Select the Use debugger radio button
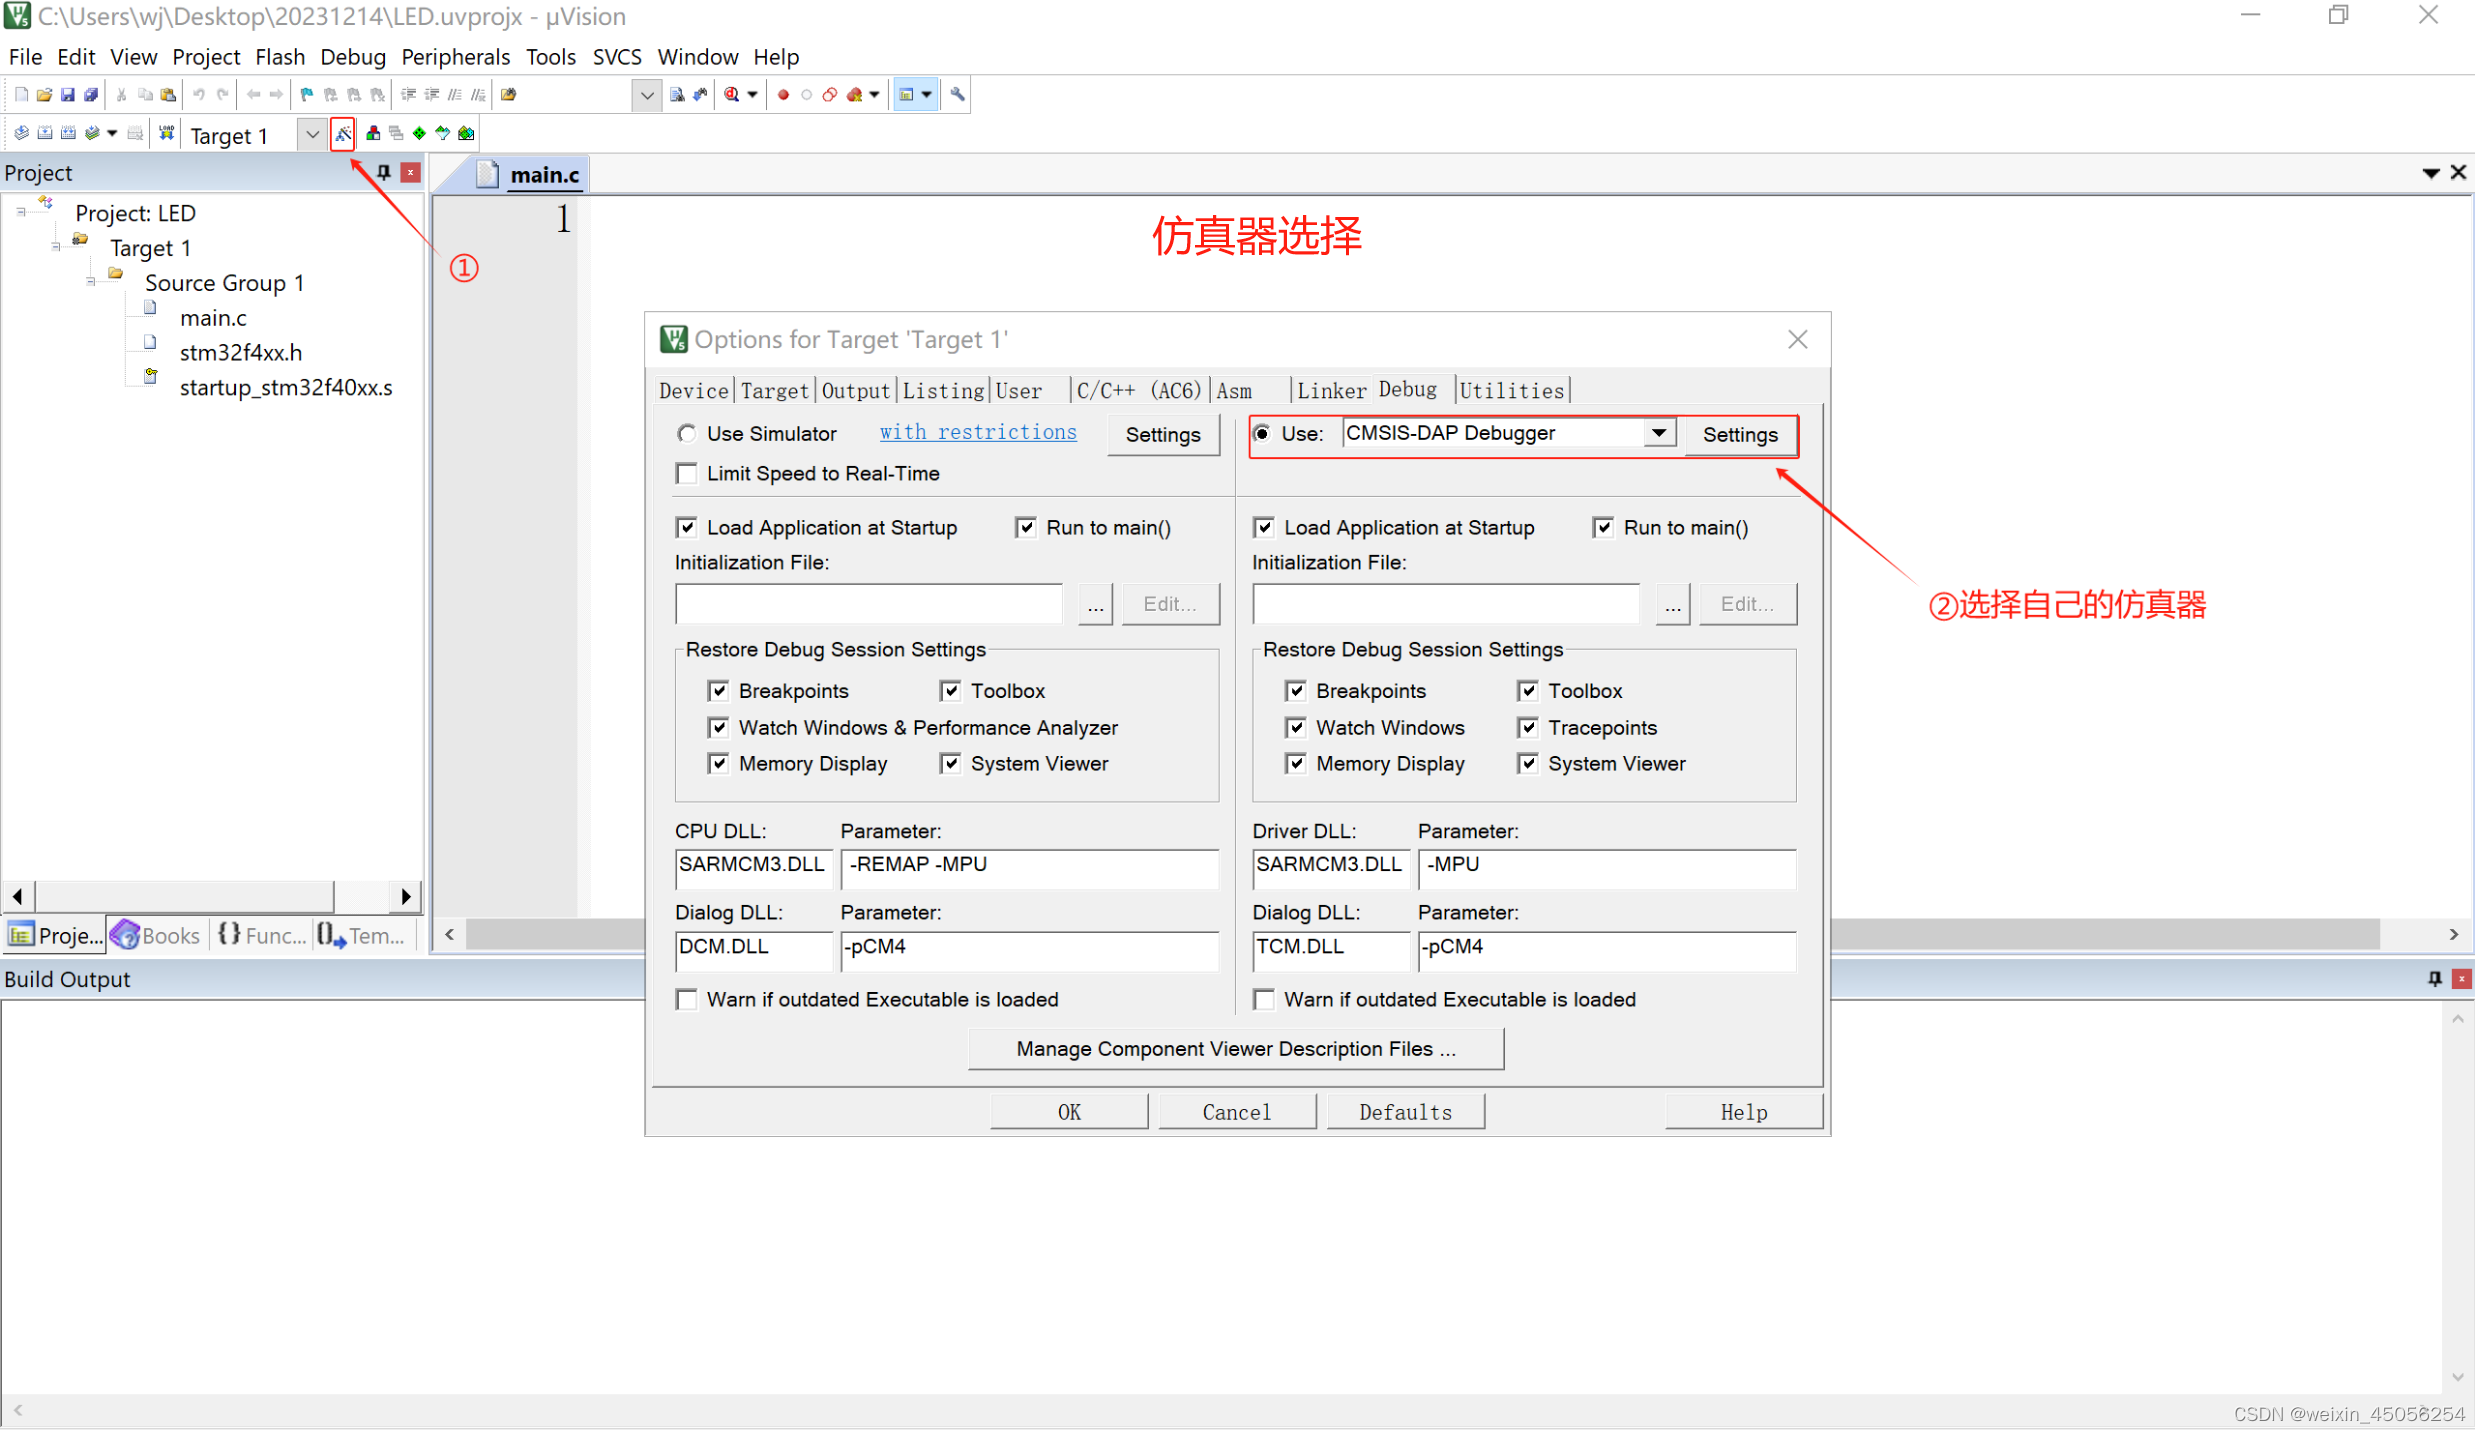This screenshot has height=1433, width=2481. pyautogui.click(x=1265, y=434)
